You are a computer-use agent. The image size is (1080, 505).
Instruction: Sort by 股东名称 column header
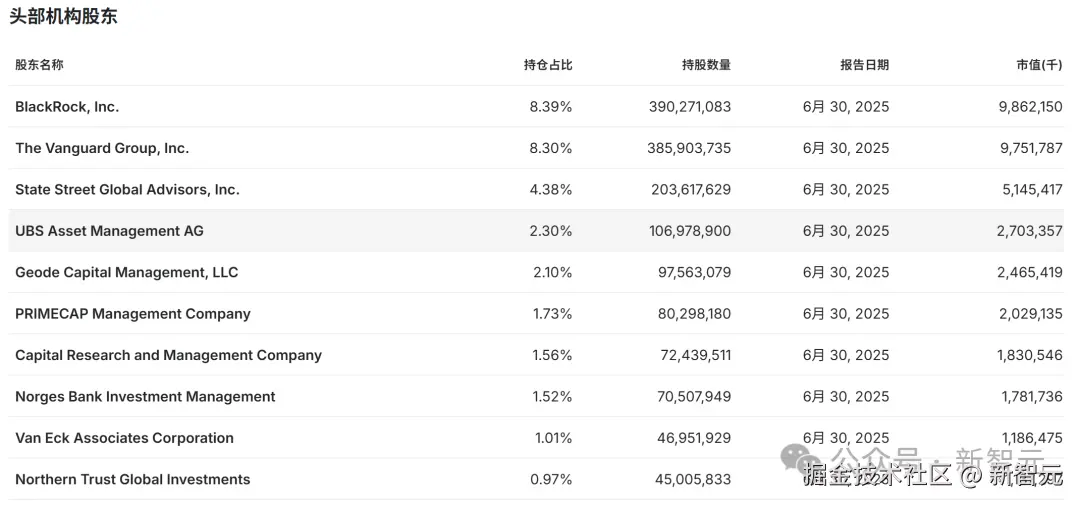[x=39, y=65]
